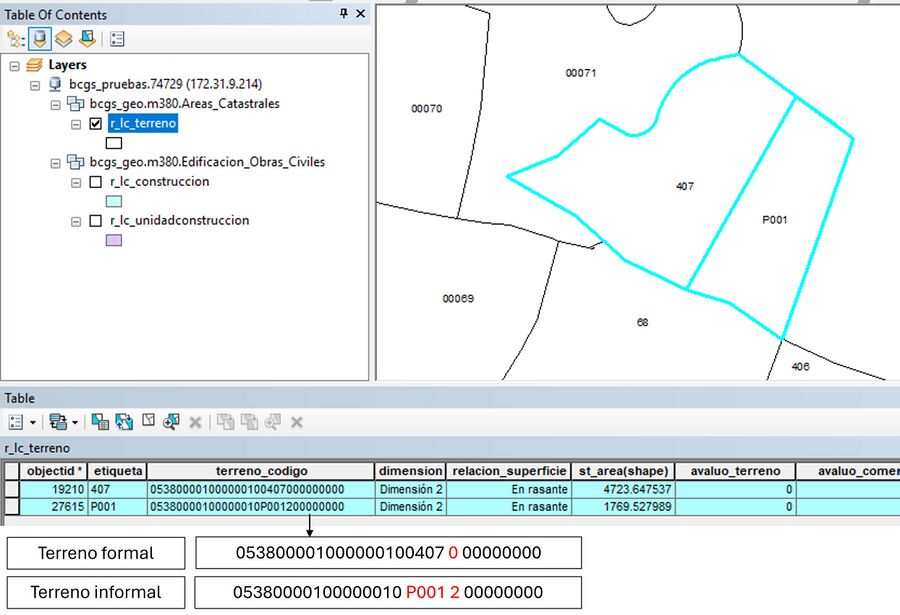Image resolution: width=900 pixels, height=615 pixels.
Task: Click the r_lc_construccion light blue symbol swatch
Action: 114,201
